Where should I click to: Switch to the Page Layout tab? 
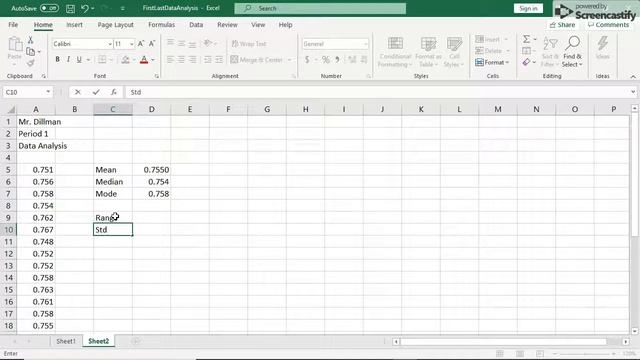point(116,25)
